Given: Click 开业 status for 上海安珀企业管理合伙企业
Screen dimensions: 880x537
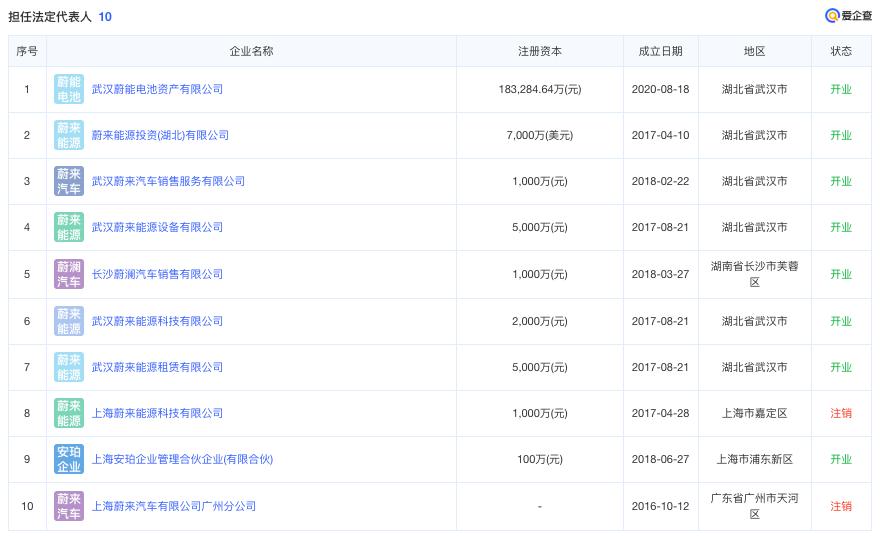Looking at the screenshot, I should pos(841,459).
